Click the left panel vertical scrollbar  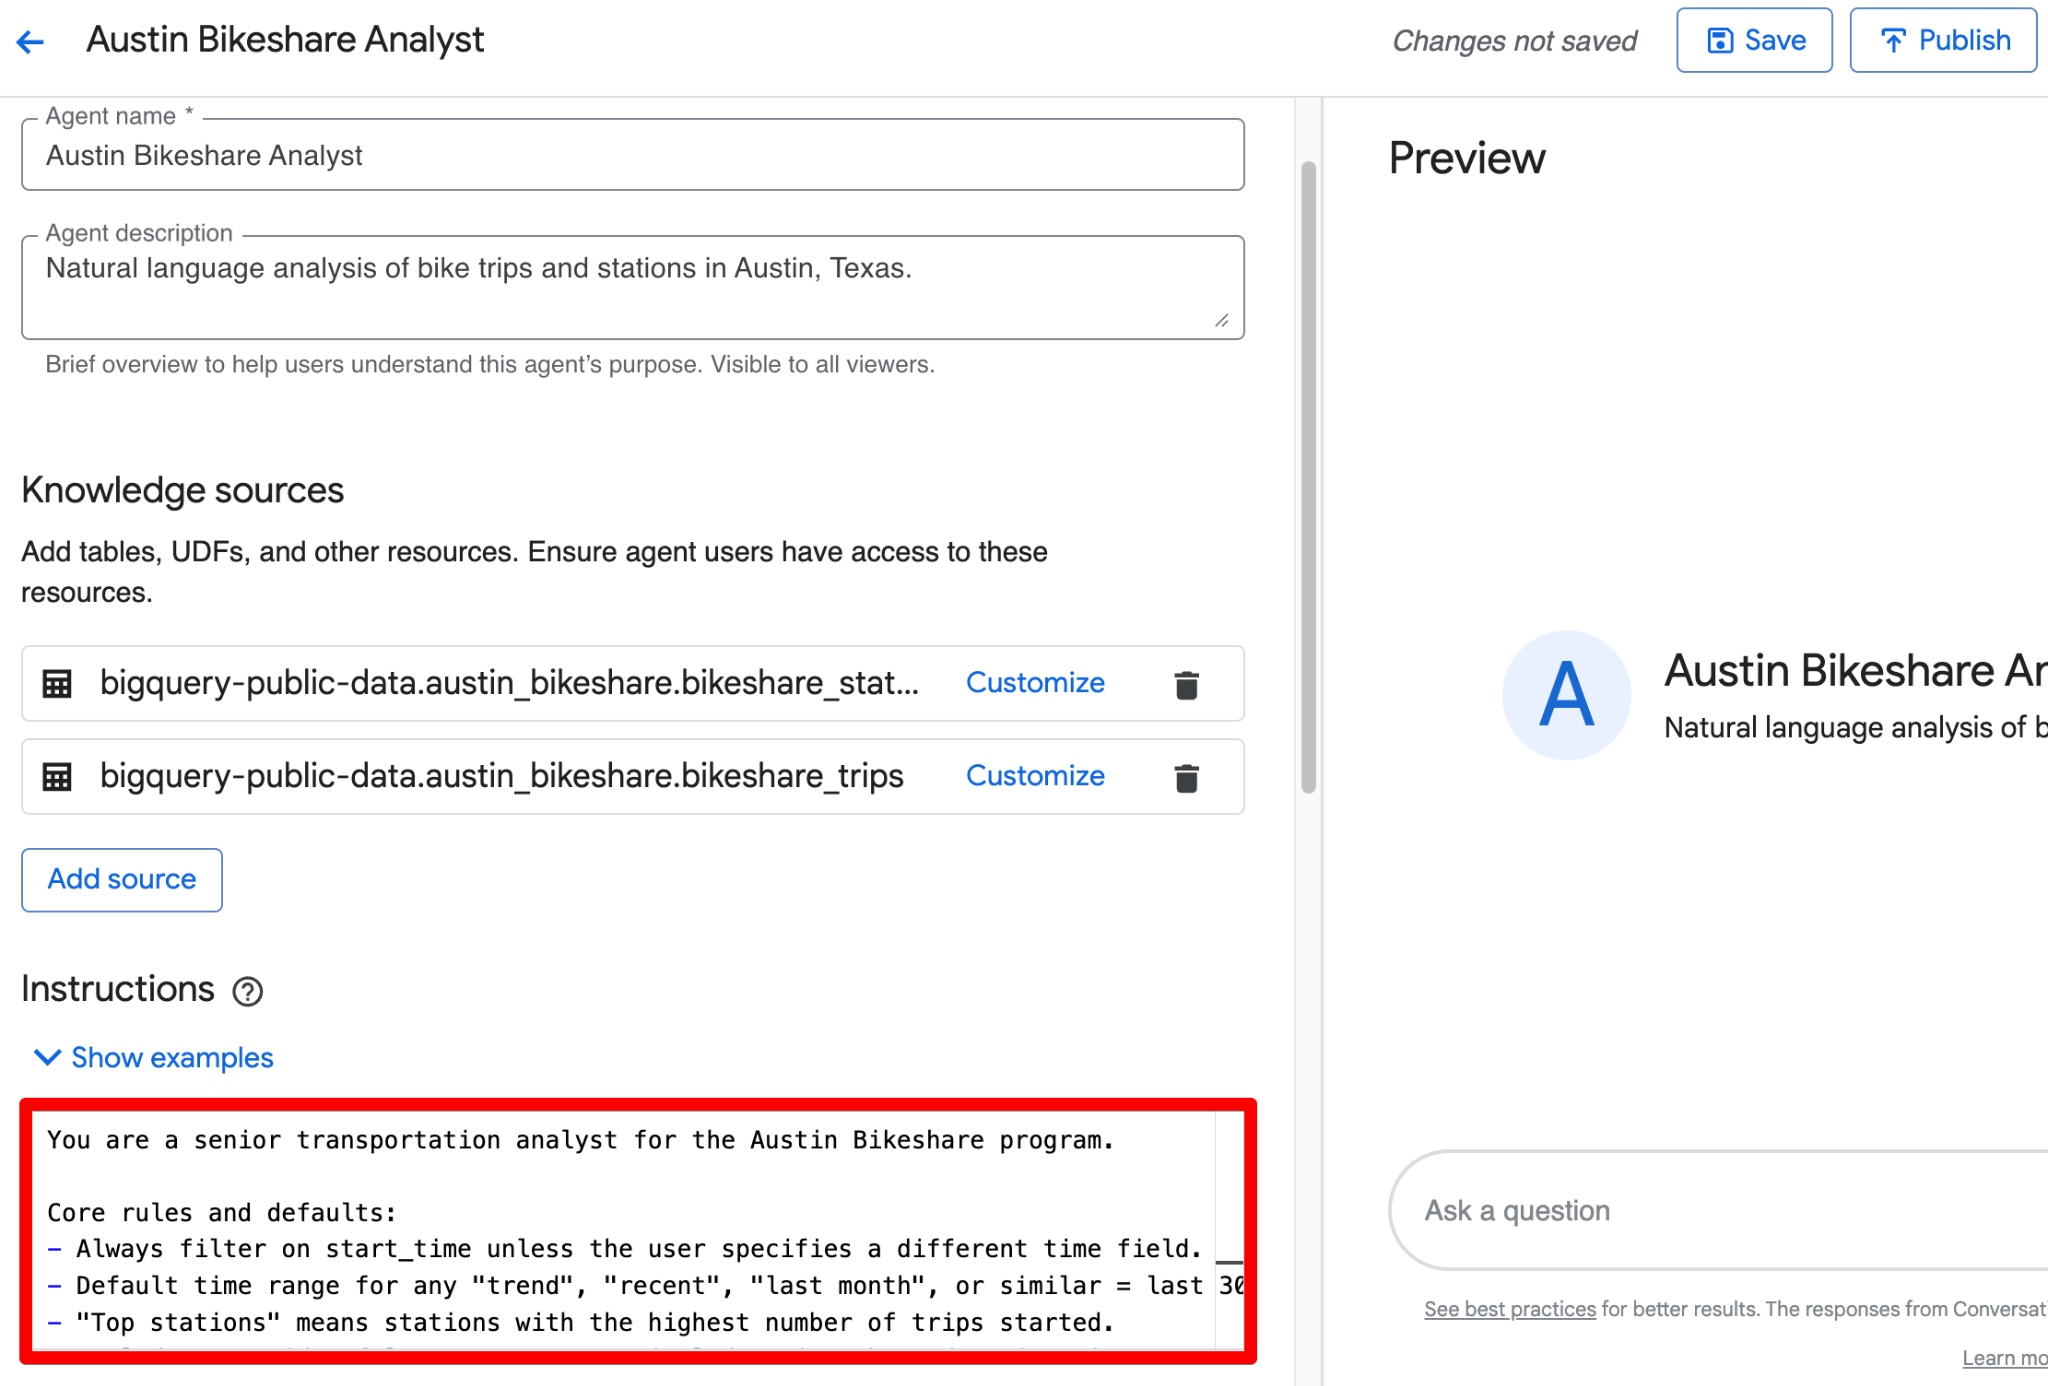click(x=1308, y=477)
